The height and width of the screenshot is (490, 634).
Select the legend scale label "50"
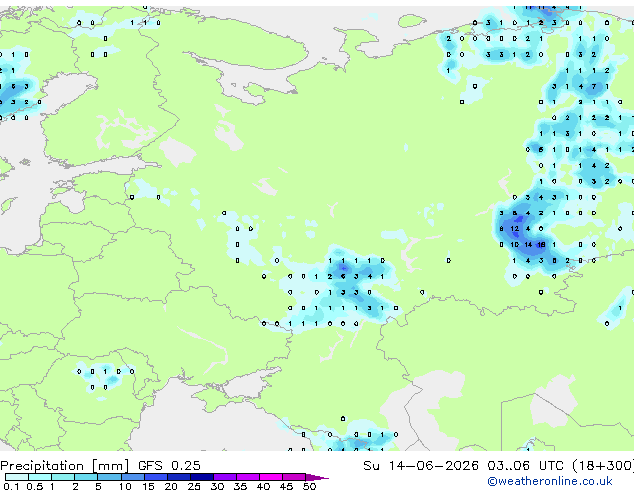tap(309, 486)
